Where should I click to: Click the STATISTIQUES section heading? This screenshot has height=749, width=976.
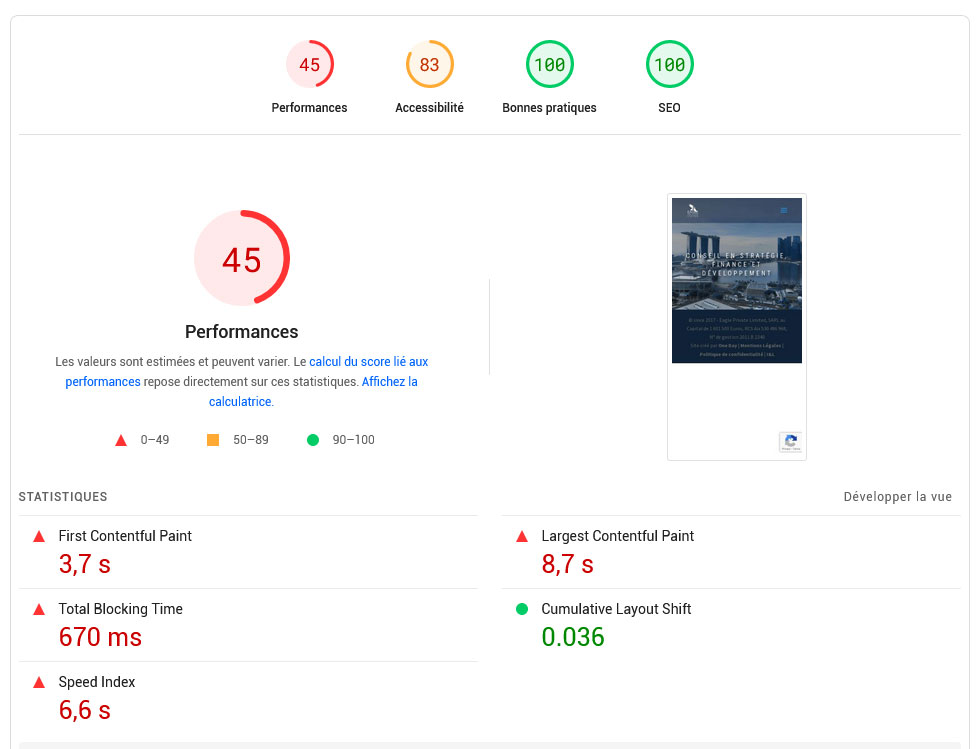[63, 497]
